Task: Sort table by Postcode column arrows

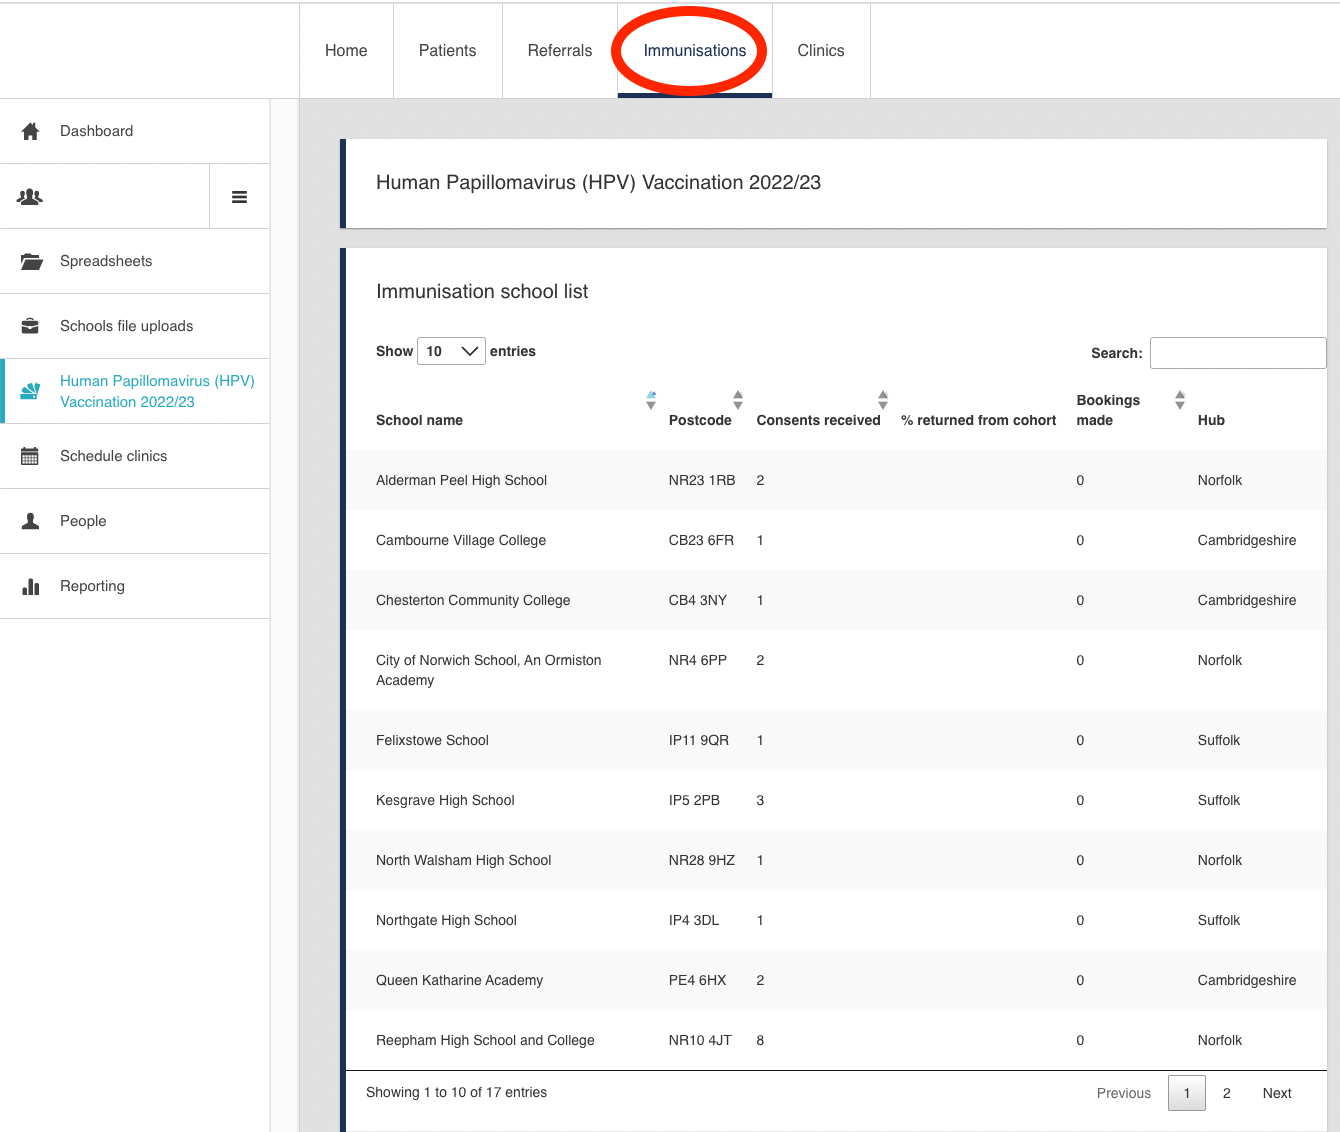Action: pyautogui.click(x=738, y=400)
